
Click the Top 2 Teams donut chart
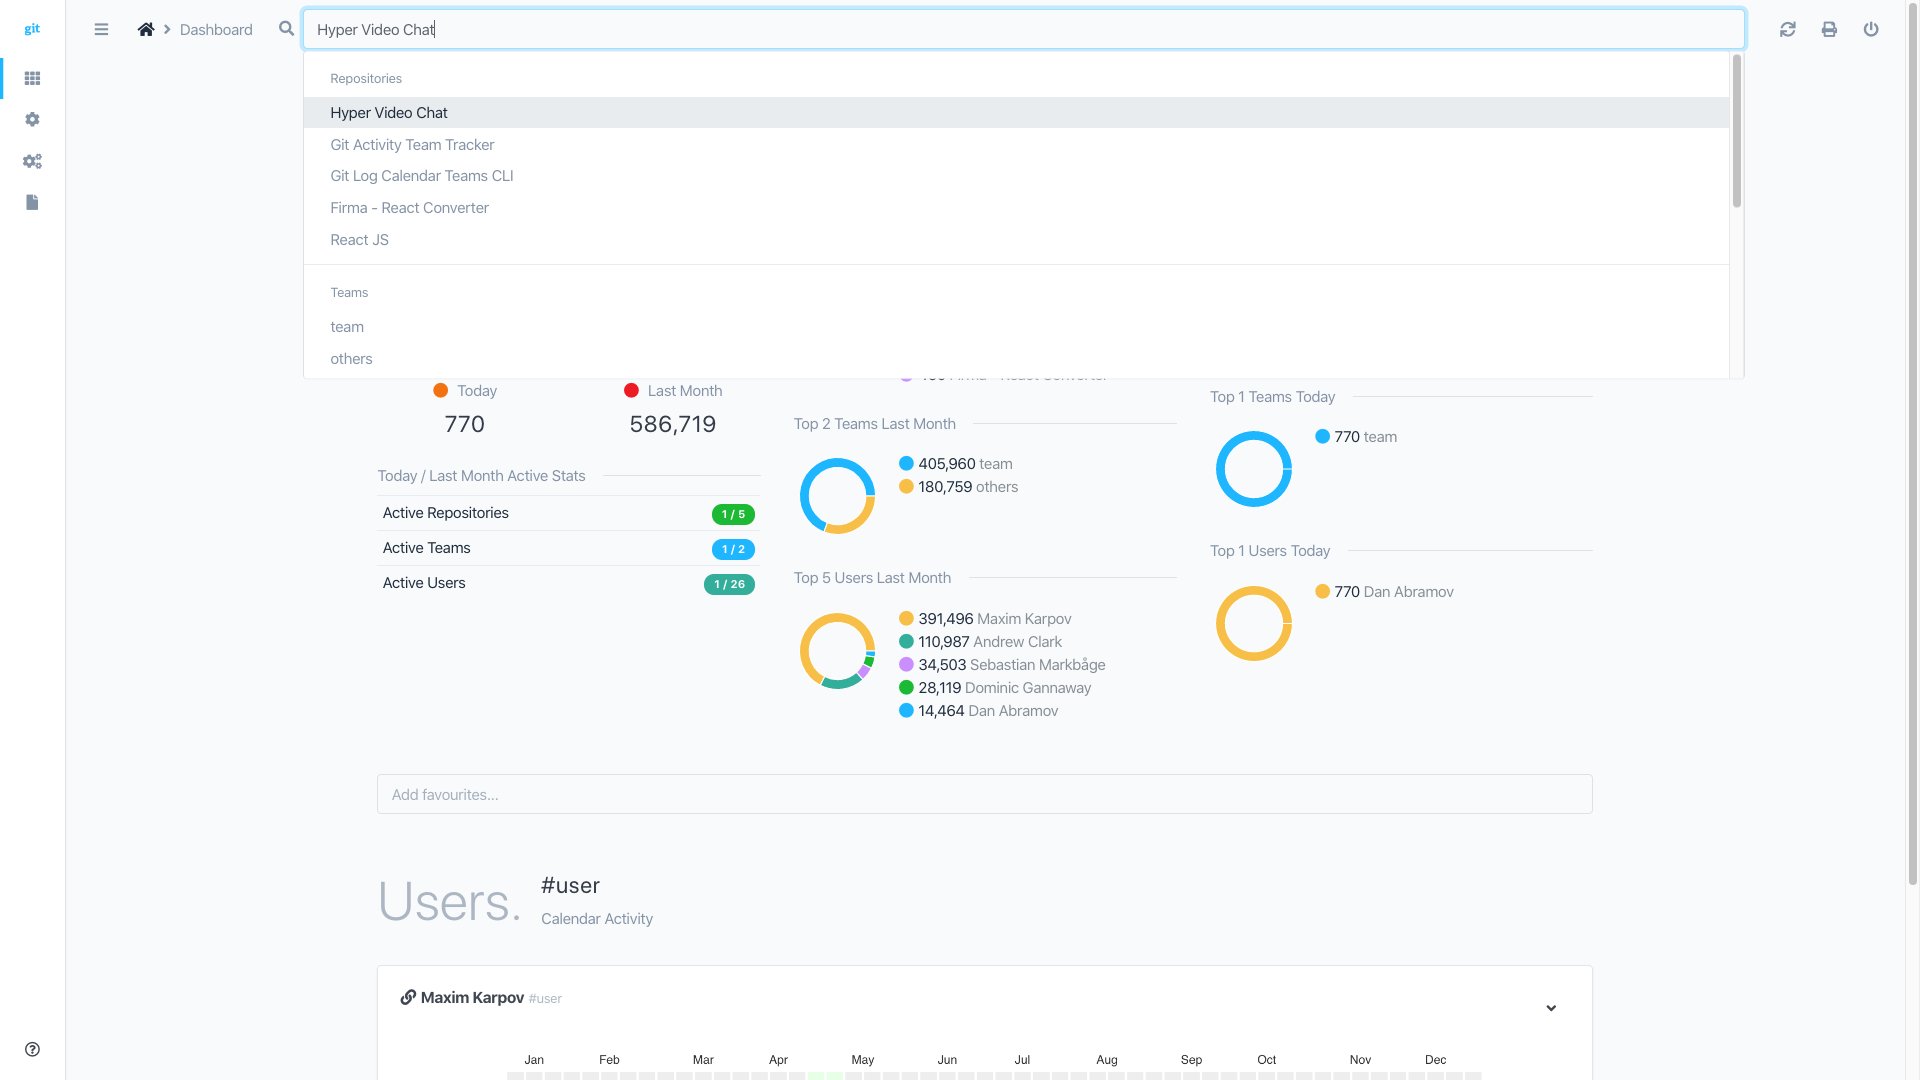(837, 496)
